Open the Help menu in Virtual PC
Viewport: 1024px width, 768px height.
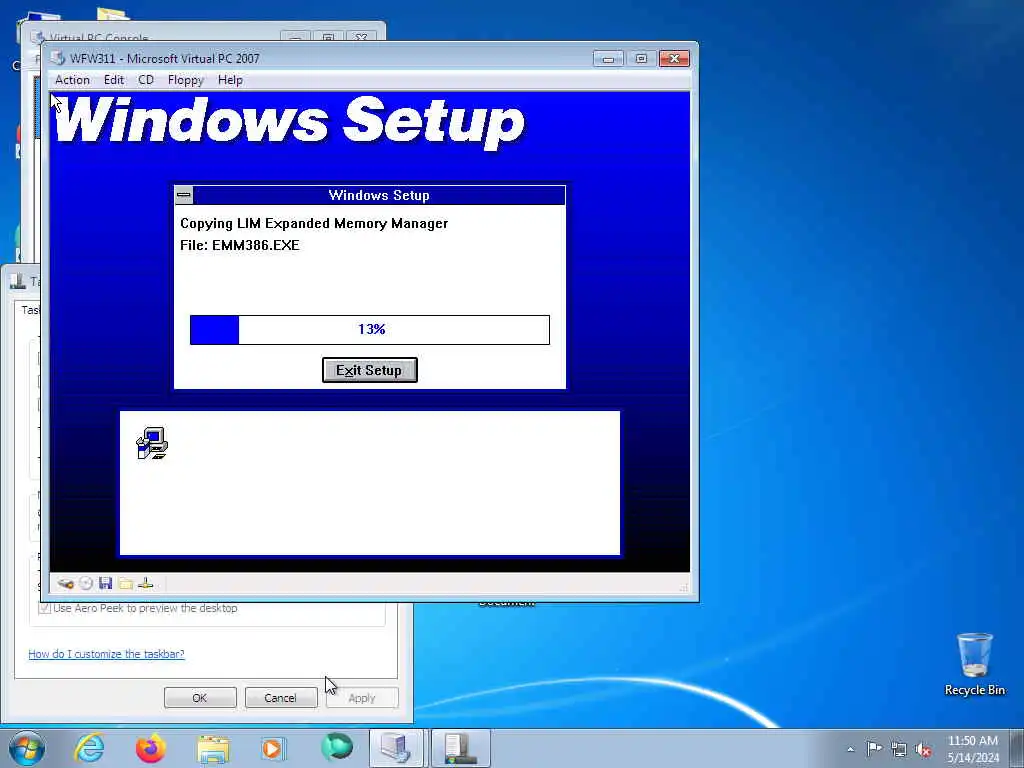(230, 80)
